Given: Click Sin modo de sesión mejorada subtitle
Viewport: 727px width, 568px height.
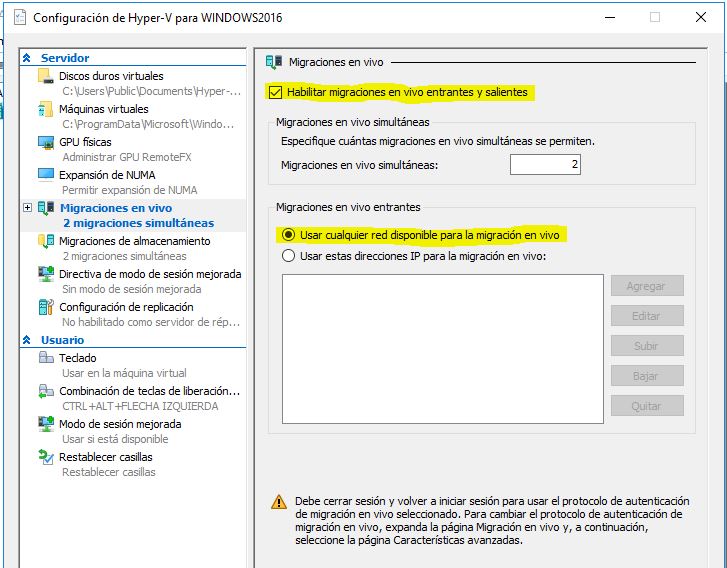Looking at the screenshot, I should [132, 289].
